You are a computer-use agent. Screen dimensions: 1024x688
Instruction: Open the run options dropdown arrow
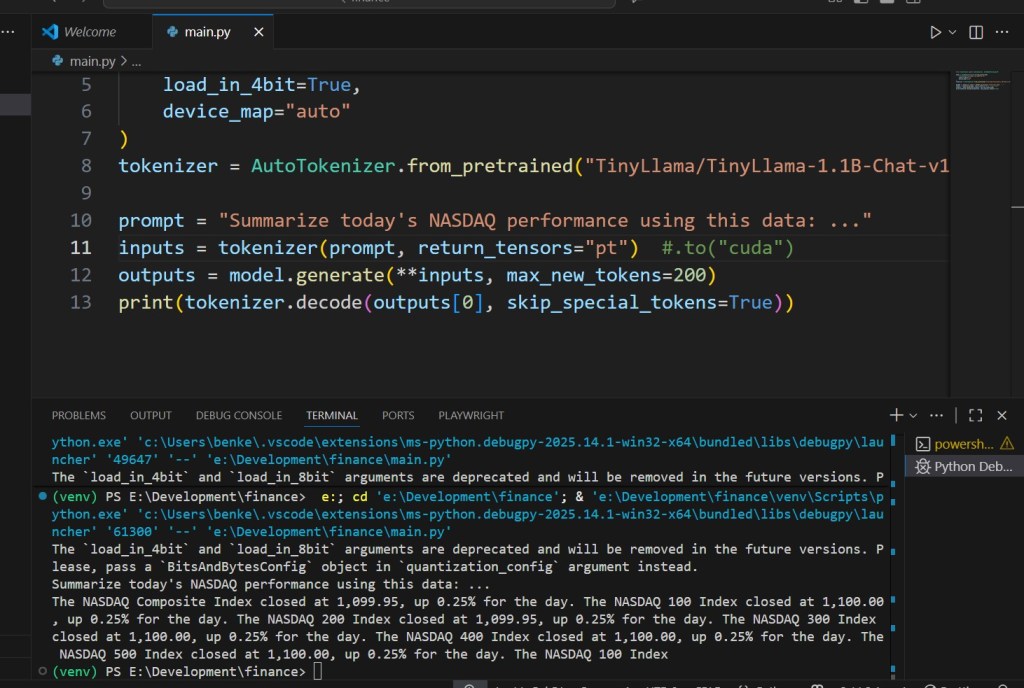click(x=952, y=32)
